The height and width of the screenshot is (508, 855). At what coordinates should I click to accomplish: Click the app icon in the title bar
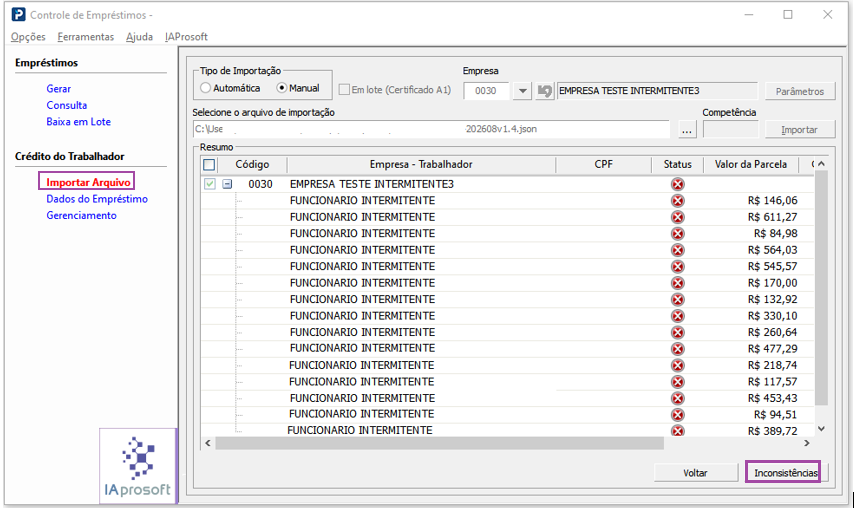(19, 14)
